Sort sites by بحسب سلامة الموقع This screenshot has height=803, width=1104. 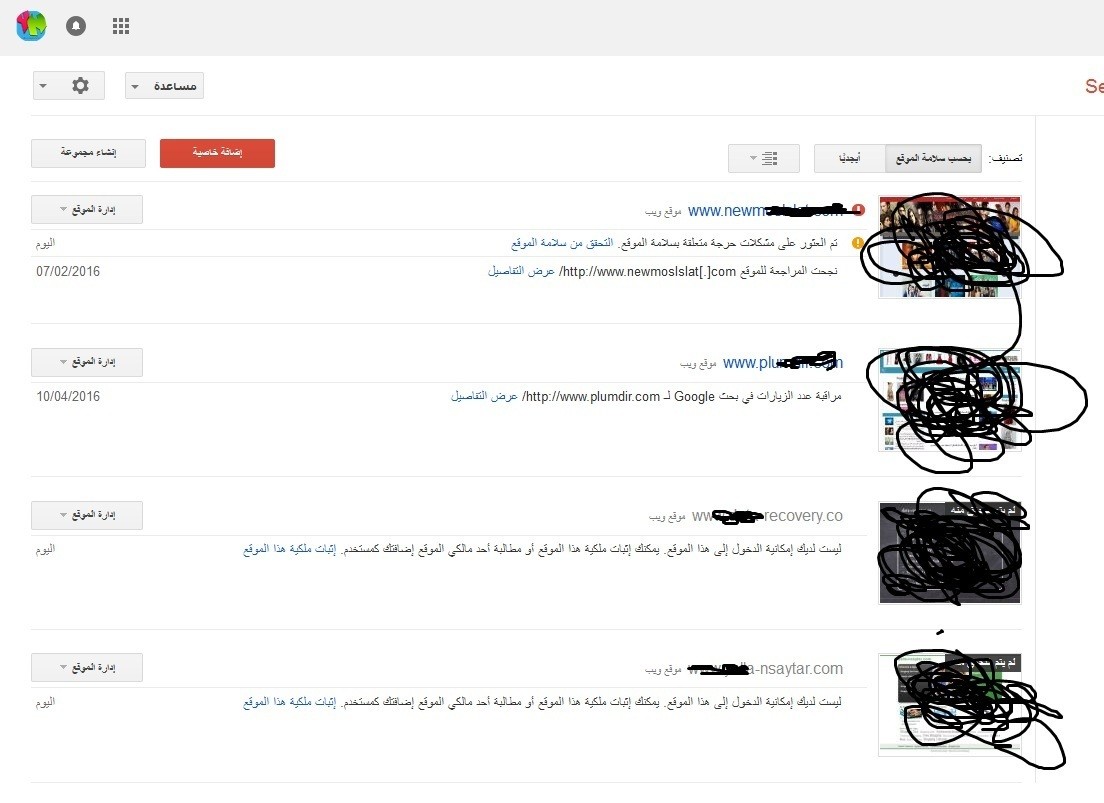(x=934, y=158)
